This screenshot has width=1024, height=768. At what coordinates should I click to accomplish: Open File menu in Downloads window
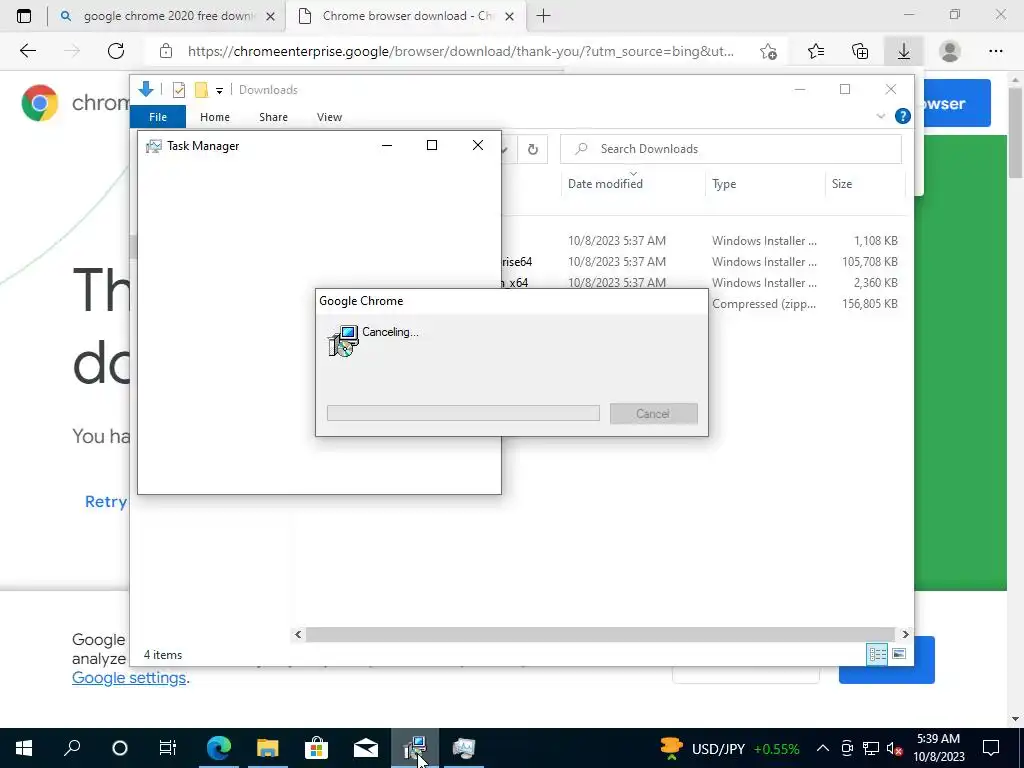(158, 117)
